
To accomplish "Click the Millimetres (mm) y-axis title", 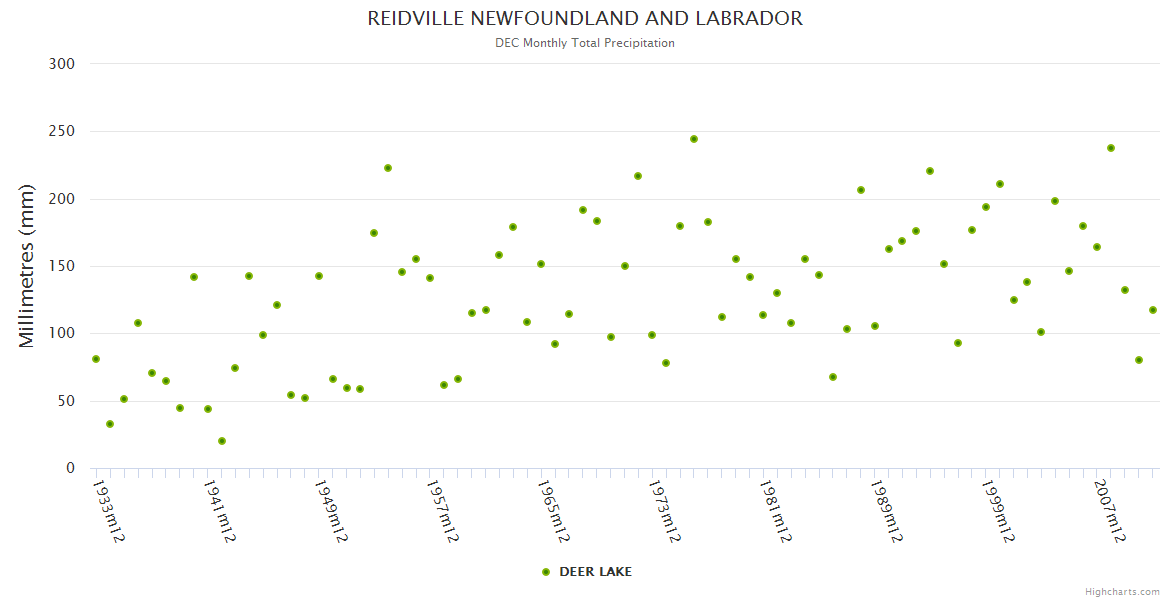I will pyautogui.click(x=27, y=266).
